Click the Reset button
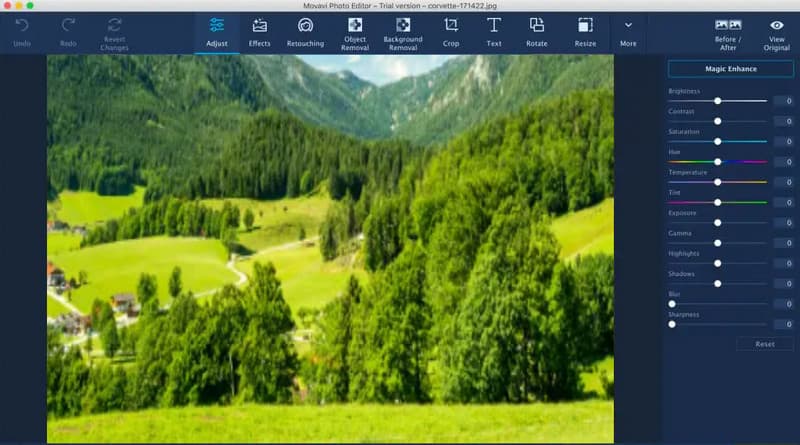Viewport: 800px width, 445px height. (x=765, y=344)
